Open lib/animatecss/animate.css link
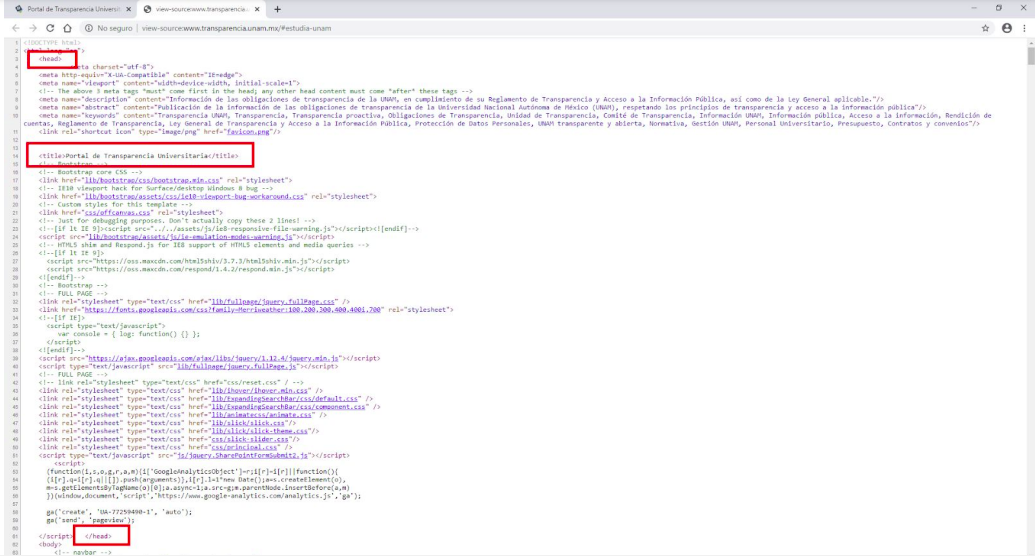This screenshot has width=1035, height=556. click(261, 415)
